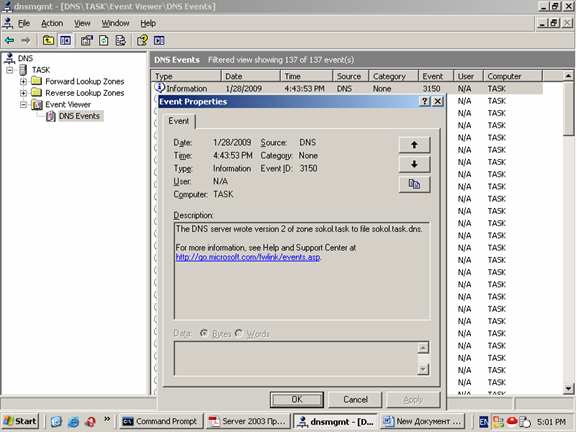The image size is (577, 433).
Task: Open the Action menu
Action: click(x=52, y=23)
